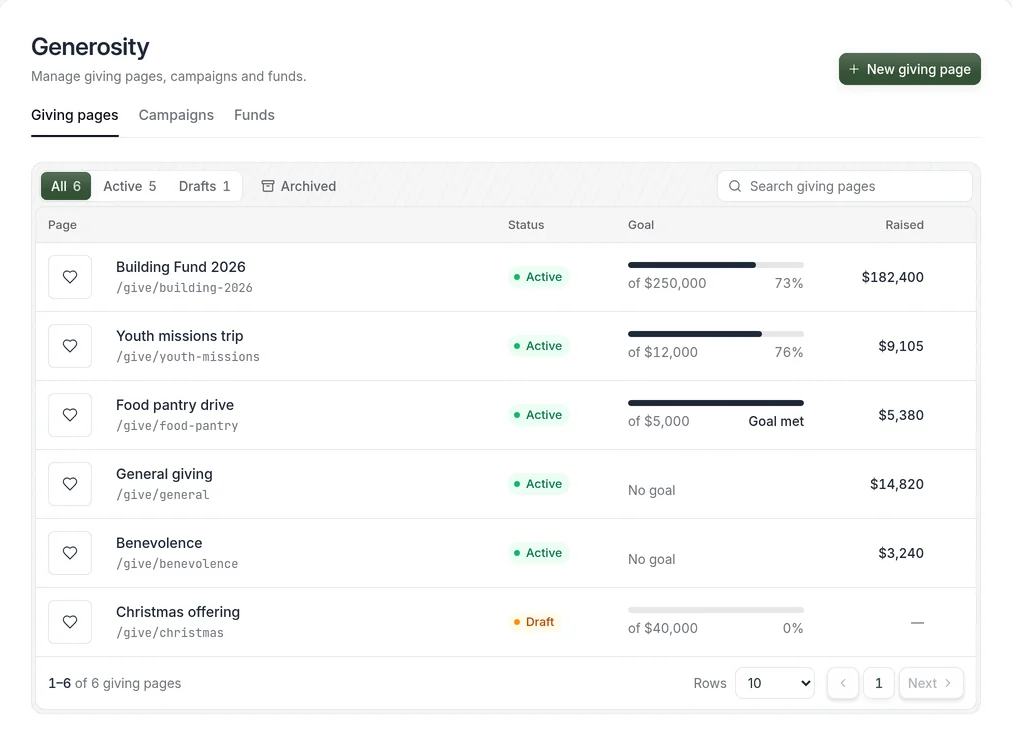
Task: Click the Food pantry drive progress bar
Action: [716, 403]
